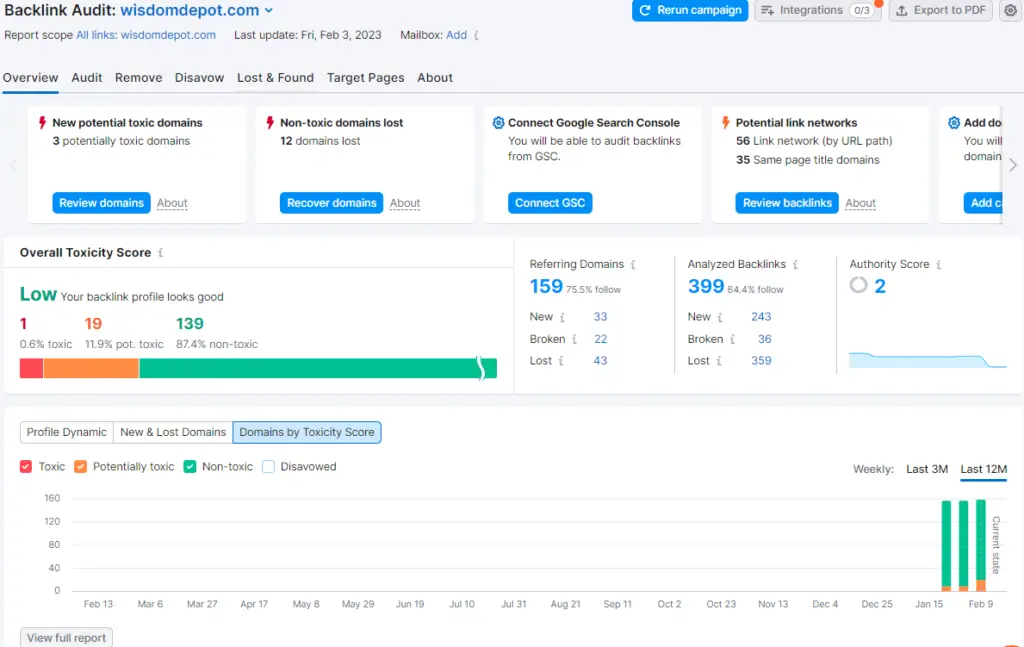Click the Feb 9 current state chart bar
1024x647 pixels.
[x=980, y=545]
